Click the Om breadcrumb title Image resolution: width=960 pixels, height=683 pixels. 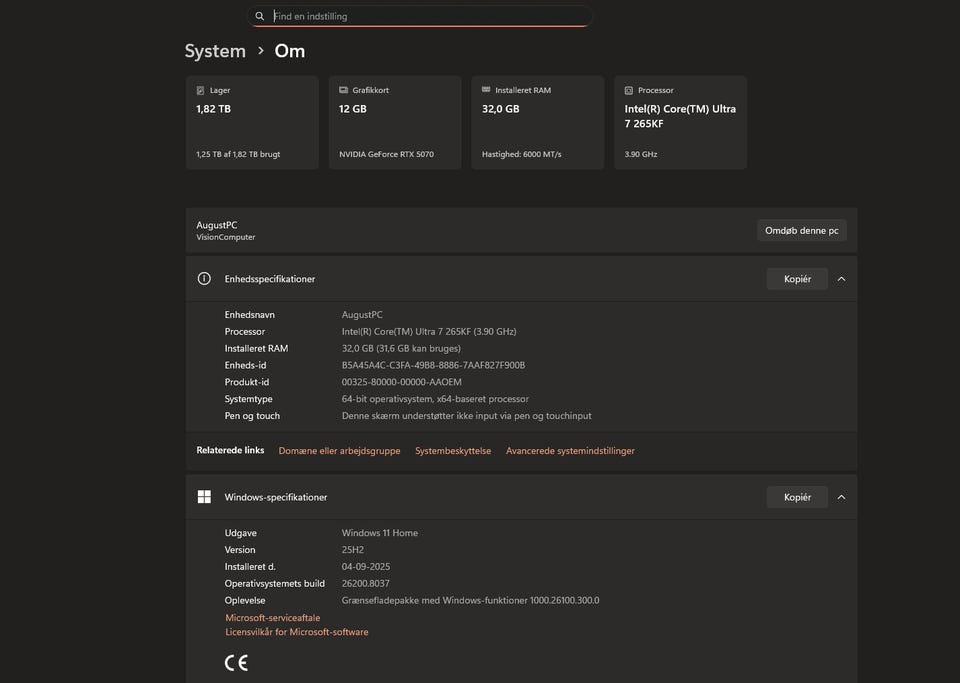pyautogui.click(x=290, y=51)
